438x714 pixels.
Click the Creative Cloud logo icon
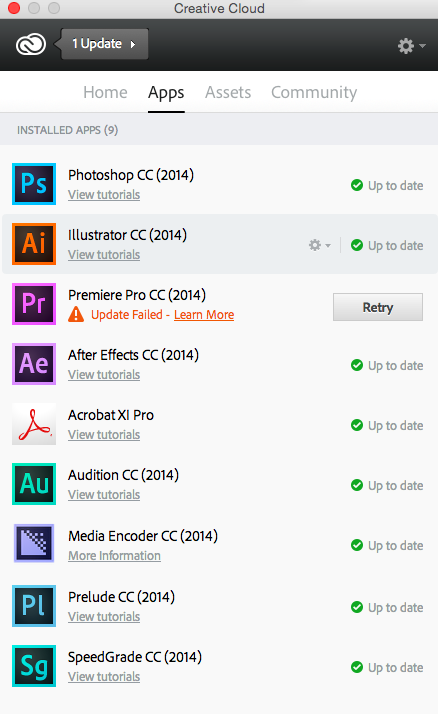pyautogui.click(x=31, y=44)
